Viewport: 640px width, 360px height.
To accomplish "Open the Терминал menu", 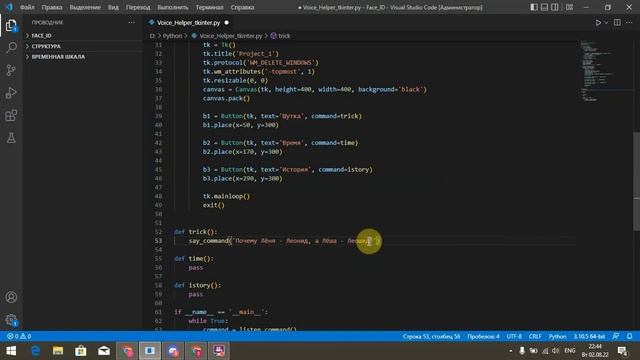I will [x=209, y=7].
